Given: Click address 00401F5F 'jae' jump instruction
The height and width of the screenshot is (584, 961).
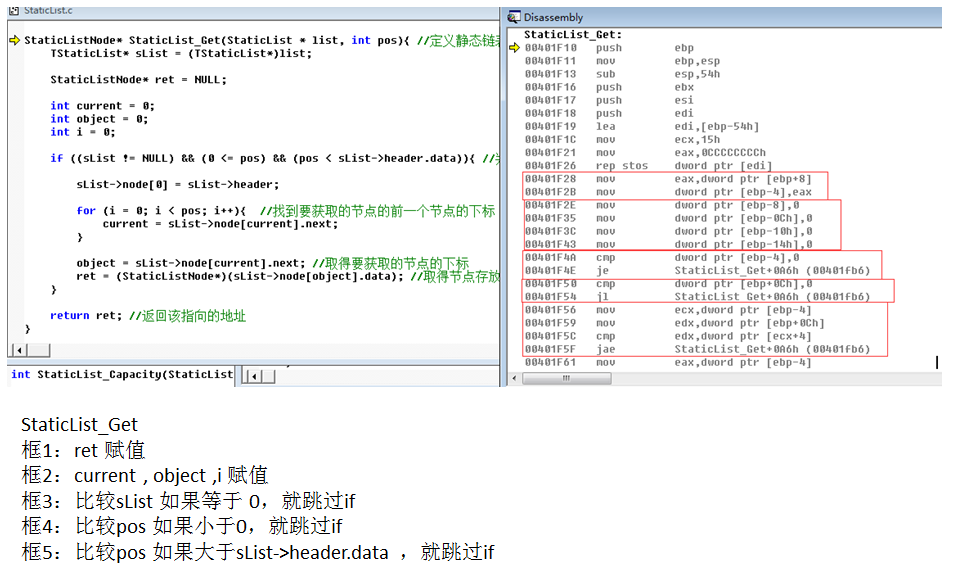Looking at the screenshot, I should [x=697, y=349].
